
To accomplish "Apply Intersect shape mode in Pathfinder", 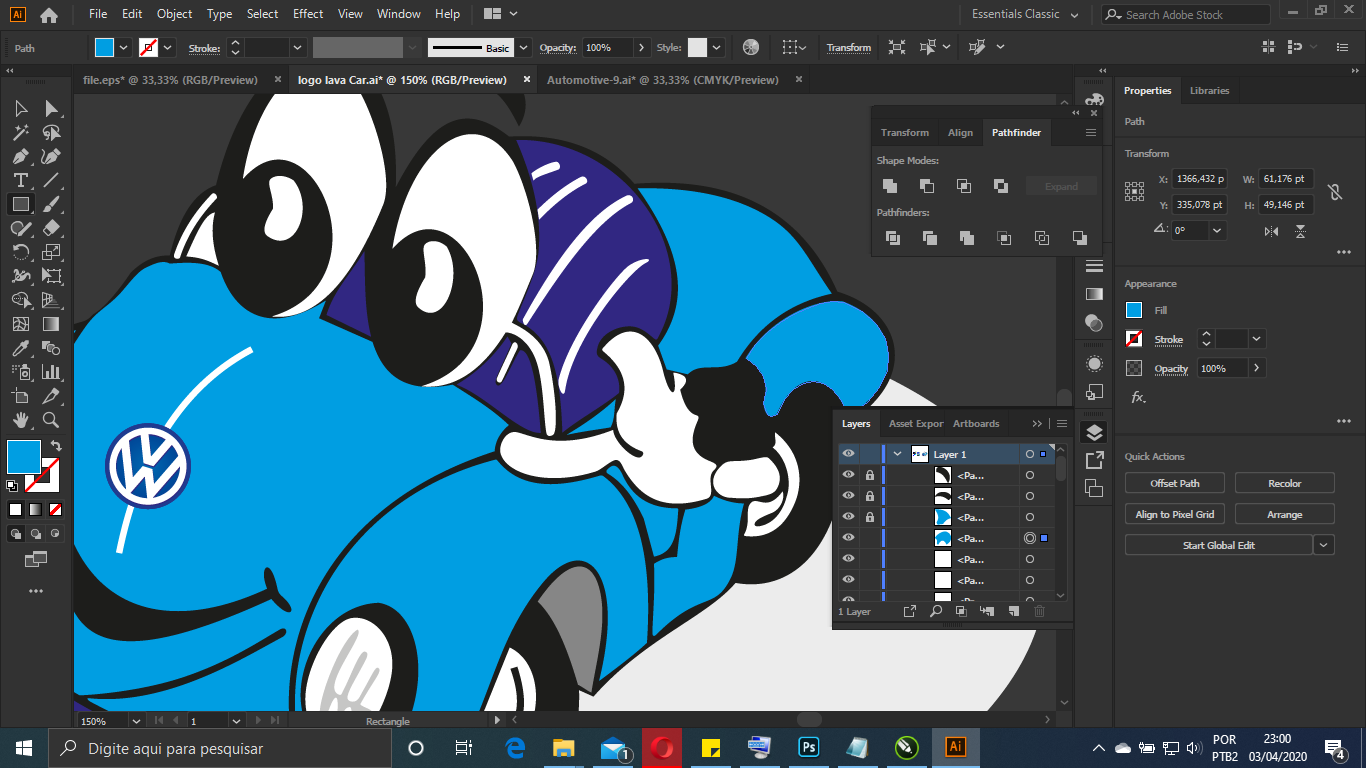I will click(964, 186).
